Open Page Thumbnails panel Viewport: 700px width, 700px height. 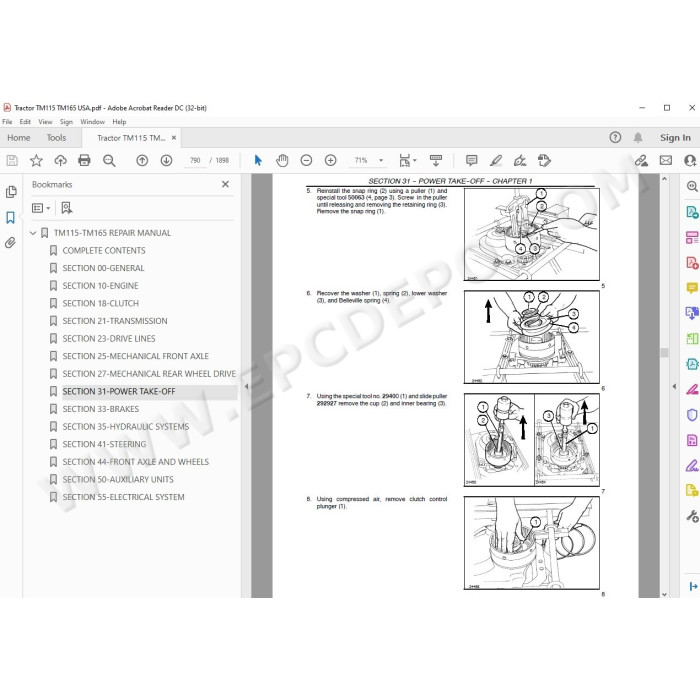11,192
